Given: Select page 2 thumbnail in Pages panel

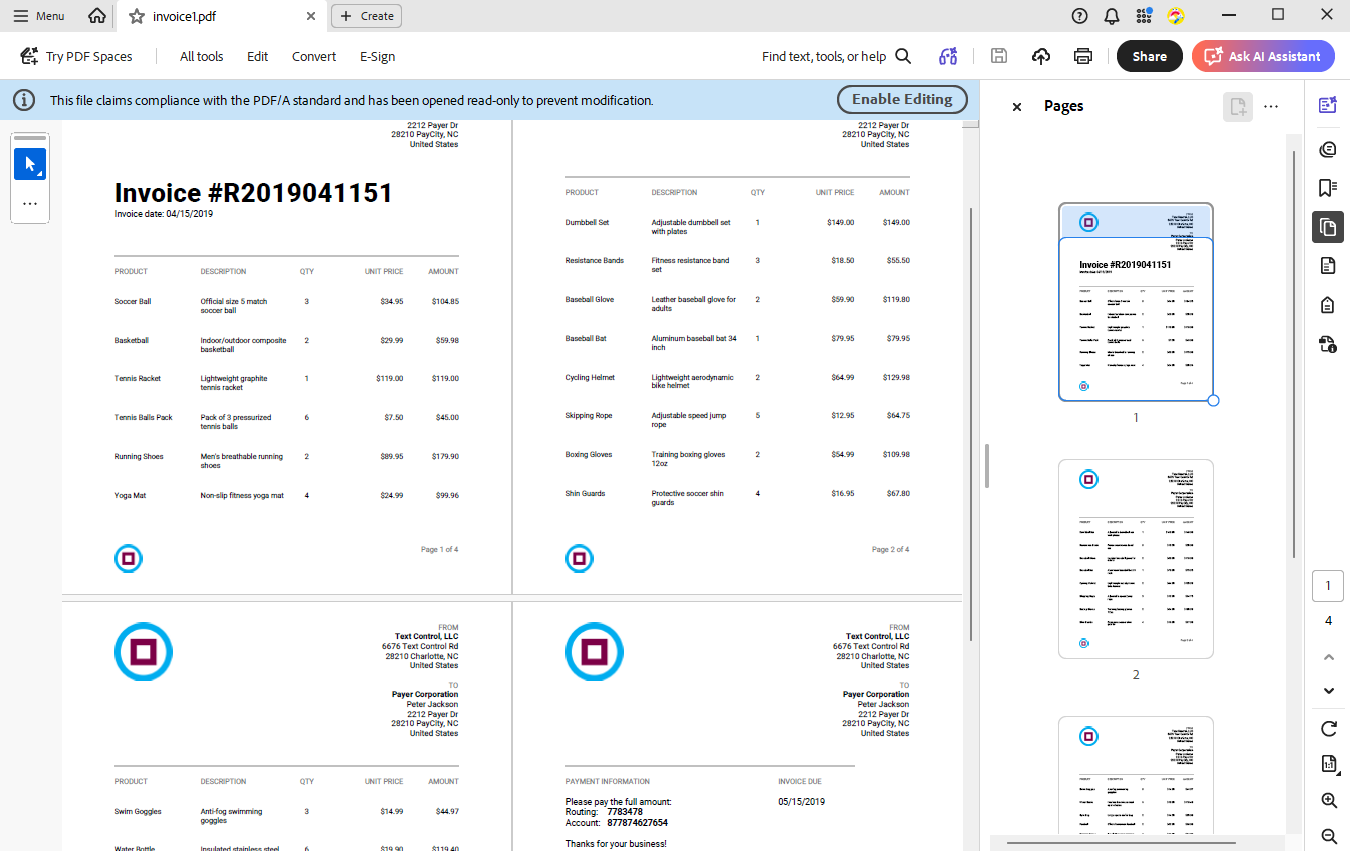Looking at the screenshot, I should point(1135,558).
